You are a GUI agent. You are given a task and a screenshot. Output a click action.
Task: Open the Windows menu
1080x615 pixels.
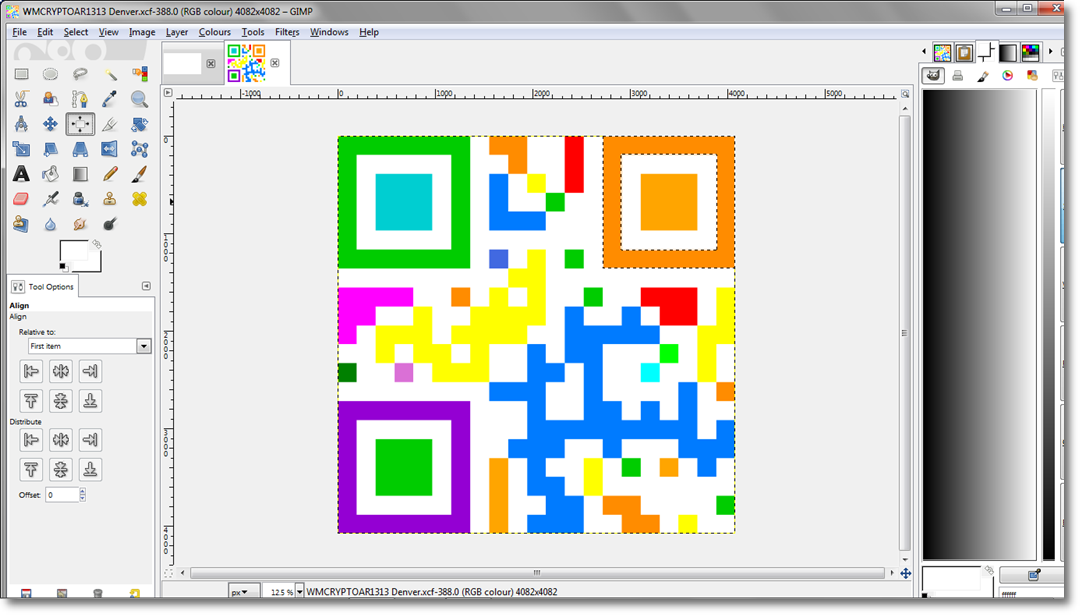click(329, 32)
